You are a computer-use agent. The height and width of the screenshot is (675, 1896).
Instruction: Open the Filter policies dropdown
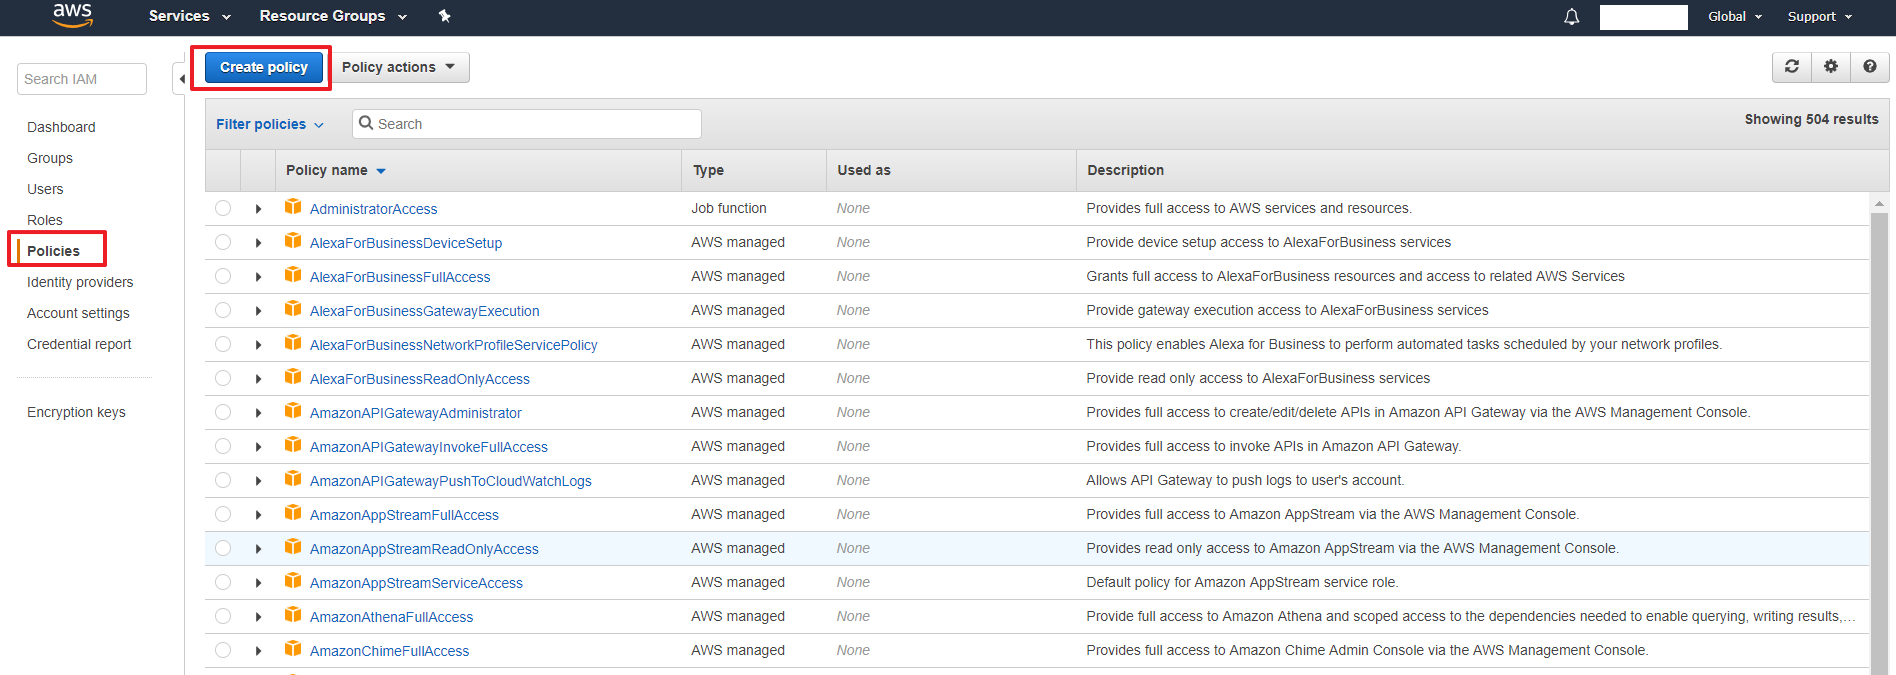point(269,124)
